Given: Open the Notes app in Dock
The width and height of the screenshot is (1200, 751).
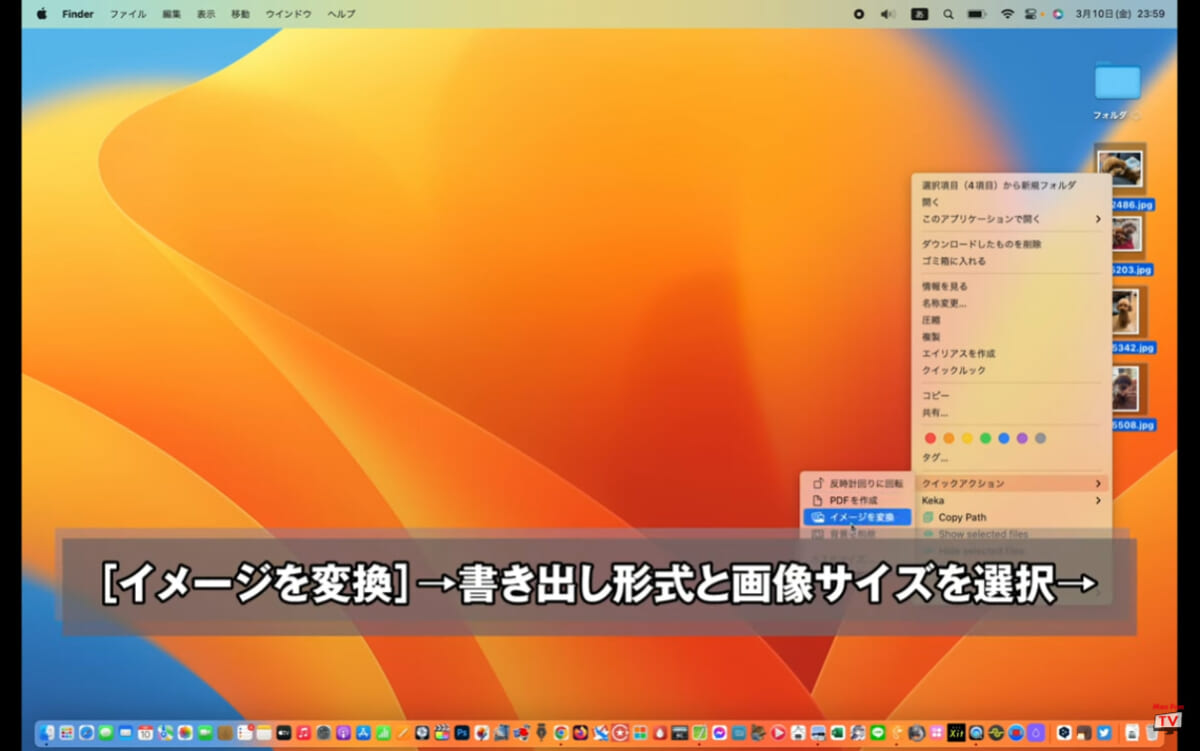Looking at the screenshot, I should point(263,733).
